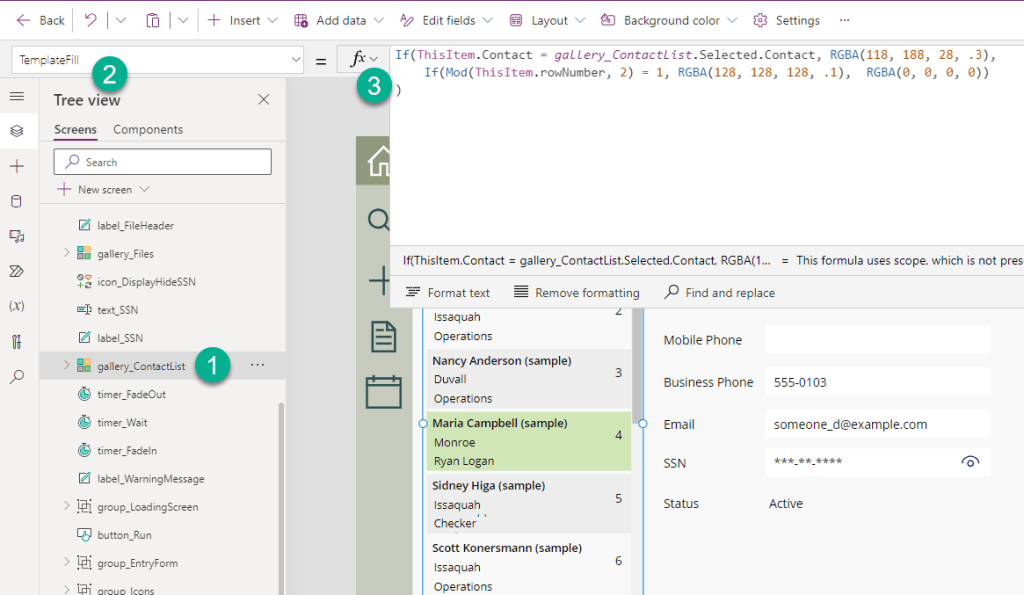Click Find and replace
Viewport: 1024px width, 595px height.
coord(720,293)
